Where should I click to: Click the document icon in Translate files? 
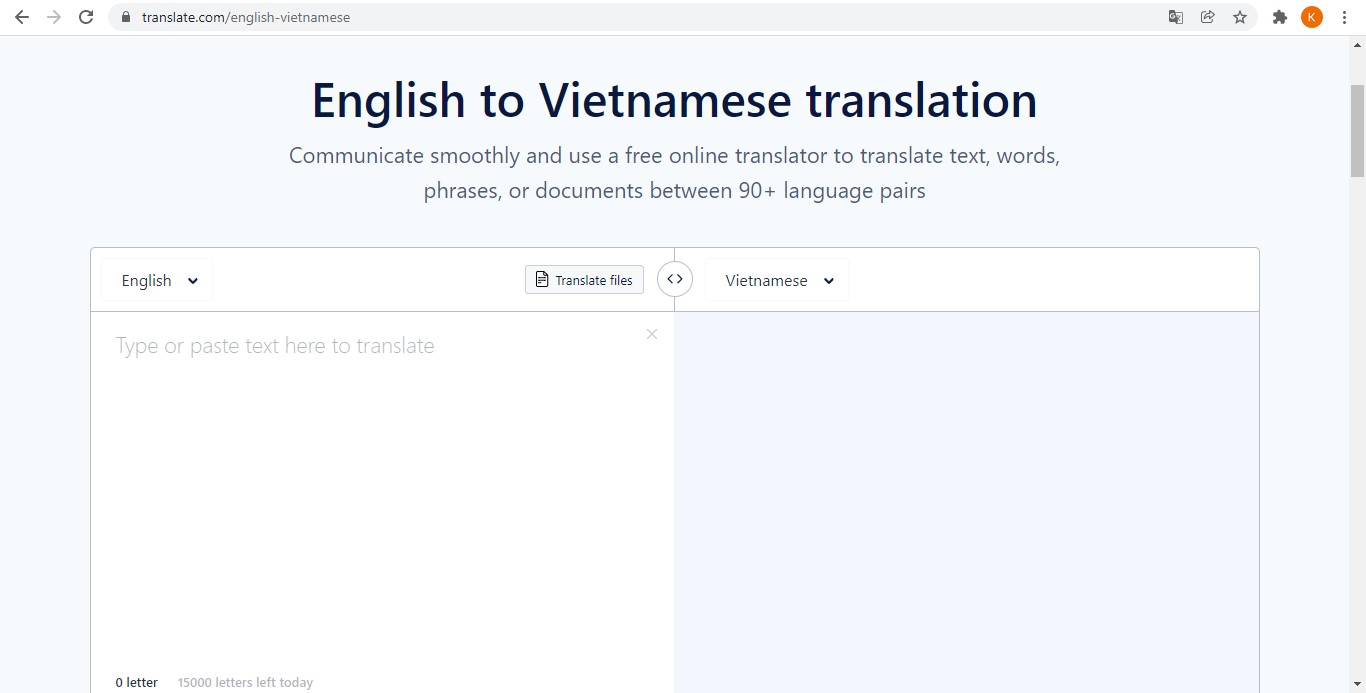point(542,280)
